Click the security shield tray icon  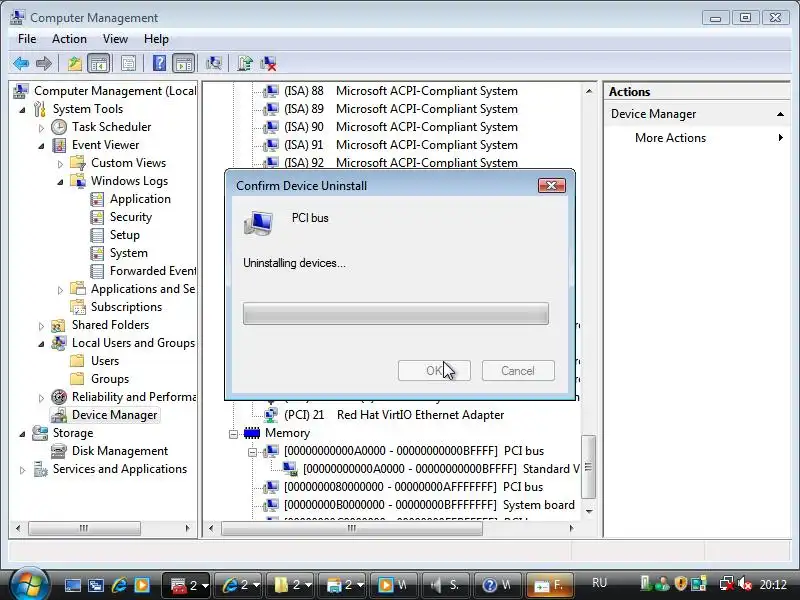click(680, 583)
